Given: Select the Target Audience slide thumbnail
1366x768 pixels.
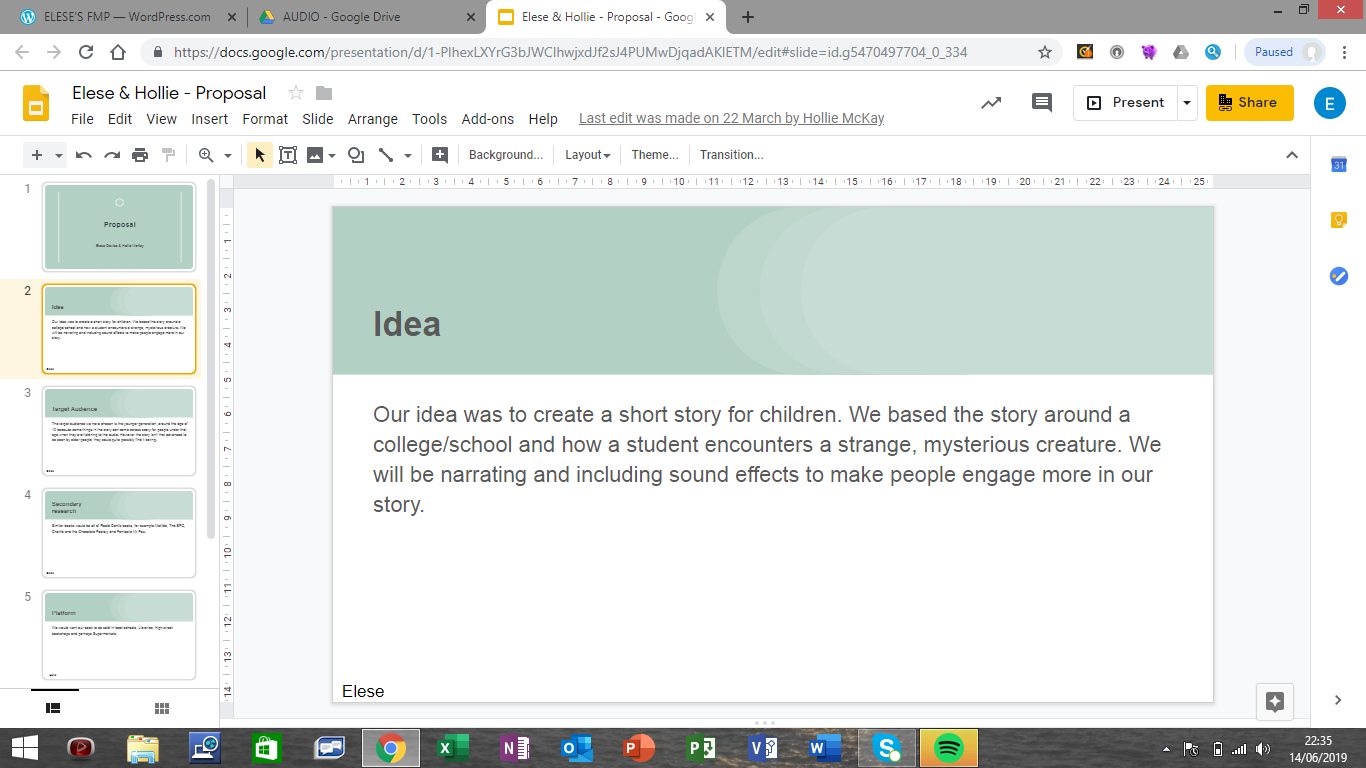Looking at the screenshot, I should (x=119, y=431).
